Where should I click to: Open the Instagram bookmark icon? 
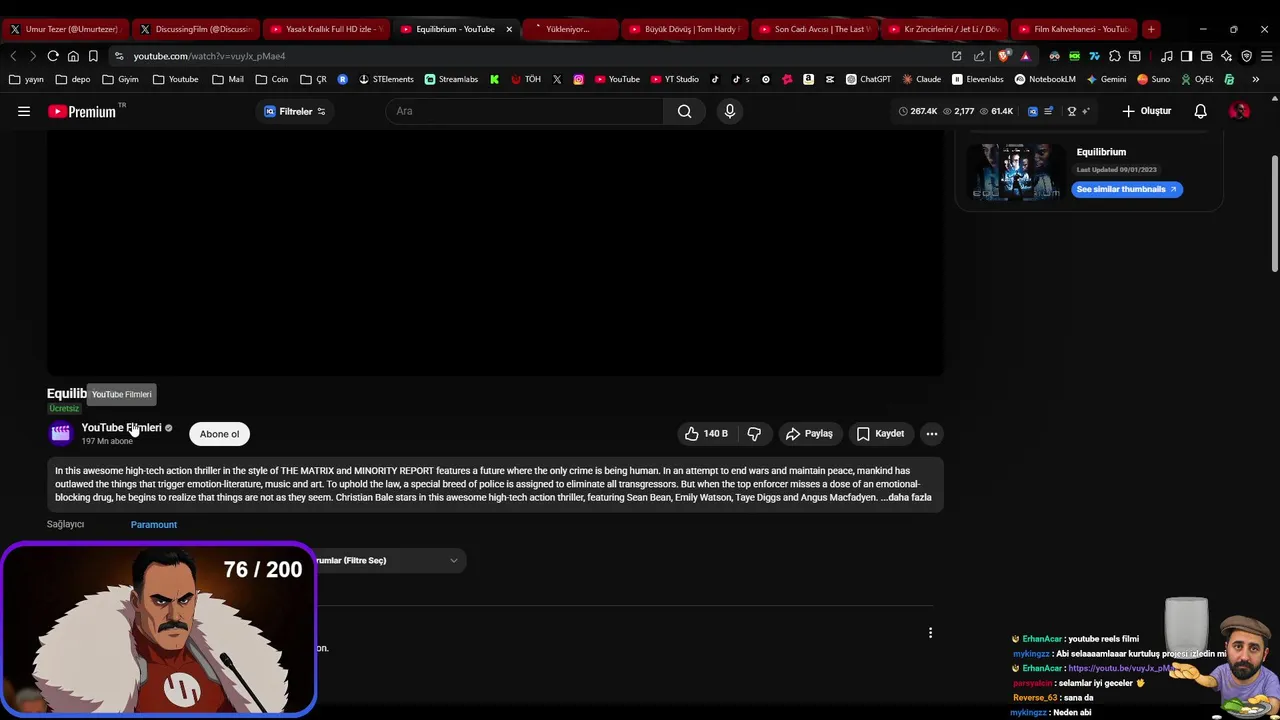click(x=578, y=79)
